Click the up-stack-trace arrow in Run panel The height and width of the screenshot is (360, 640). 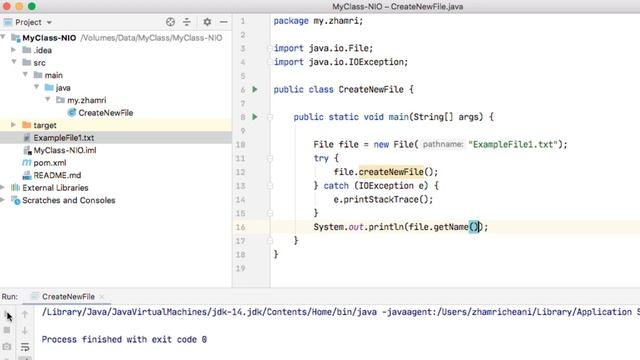(25, 314)
